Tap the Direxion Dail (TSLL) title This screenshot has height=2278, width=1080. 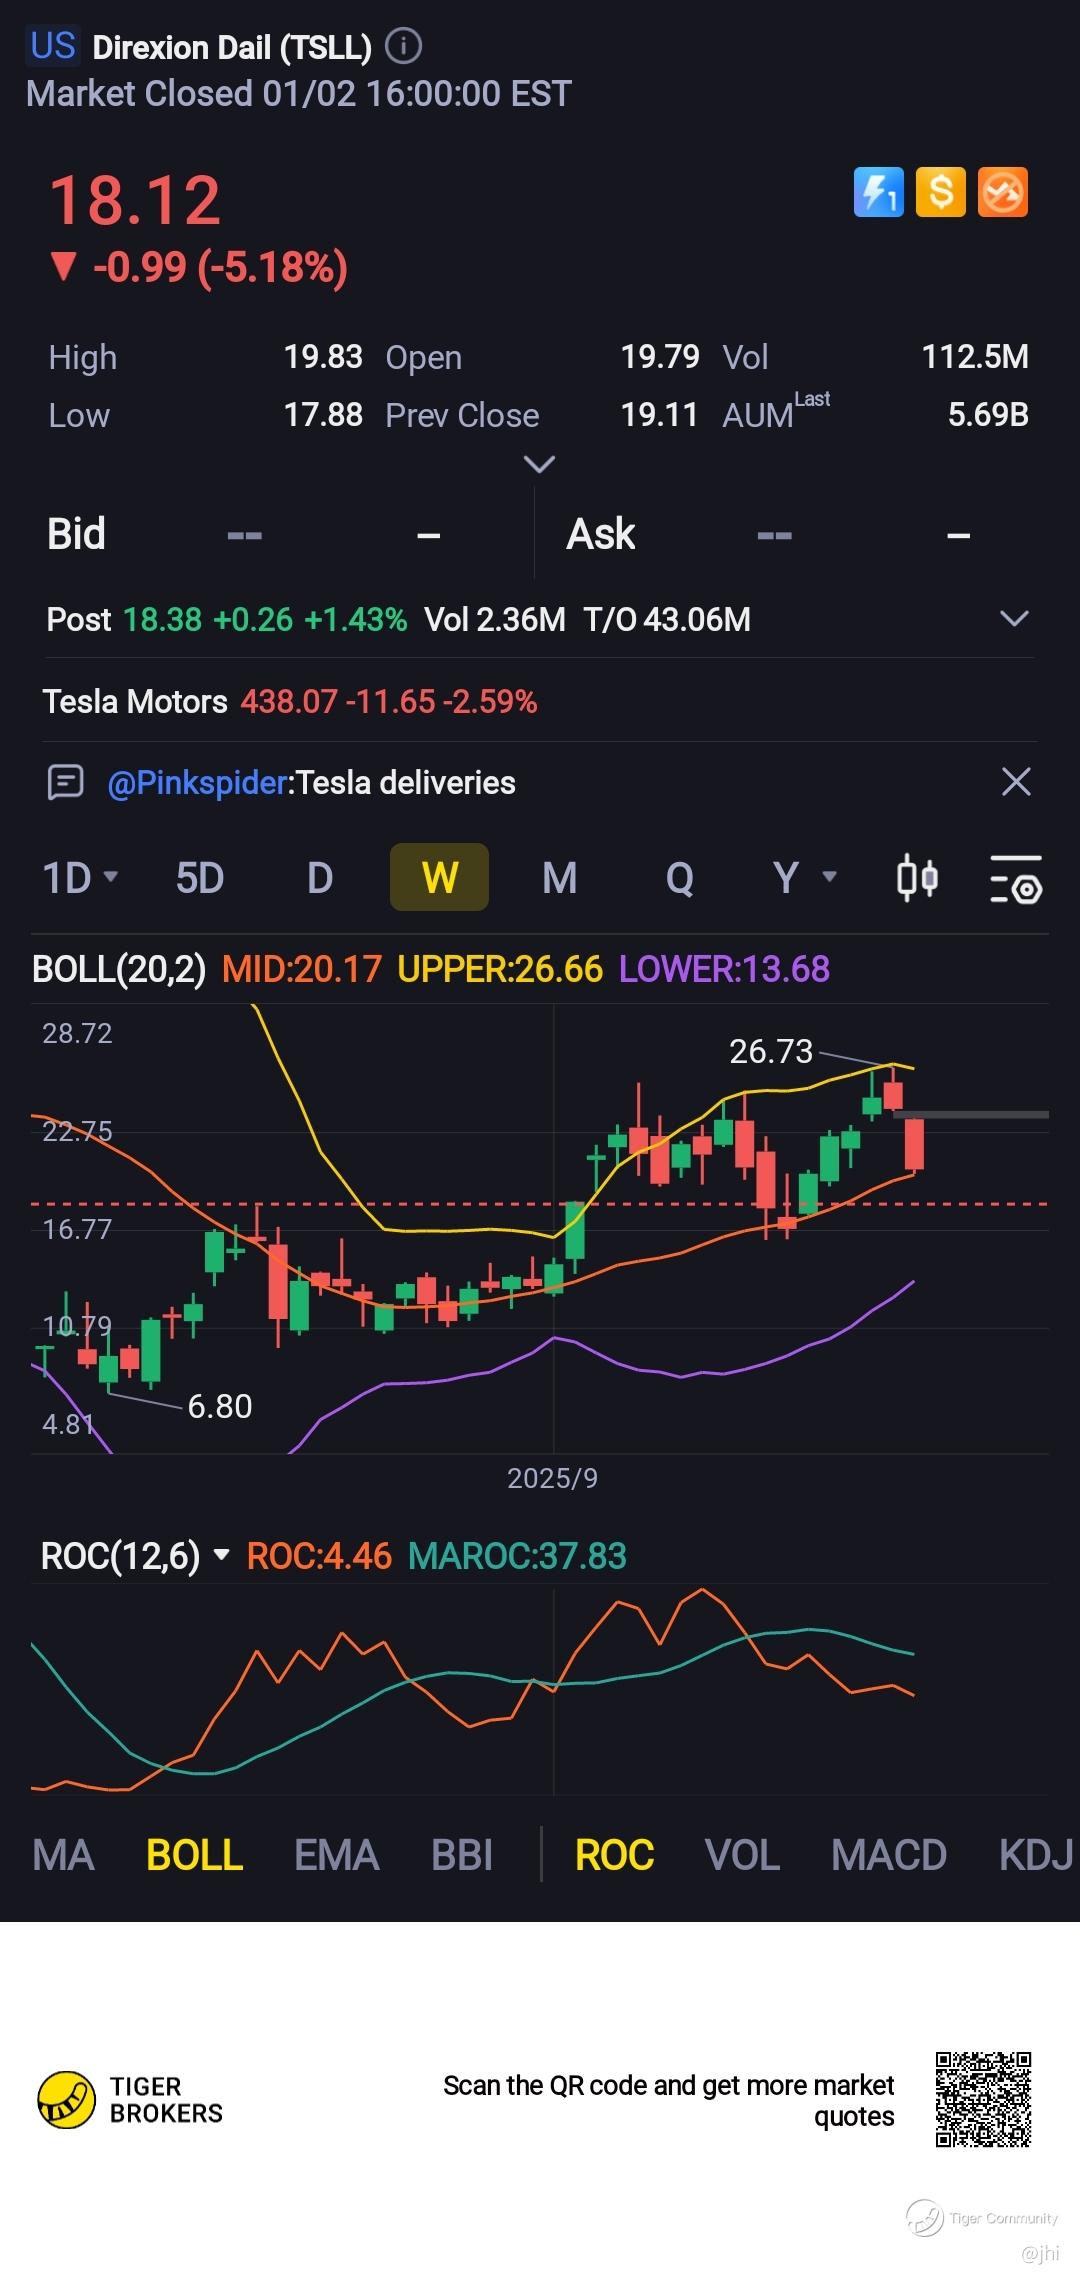coord(231,47)
